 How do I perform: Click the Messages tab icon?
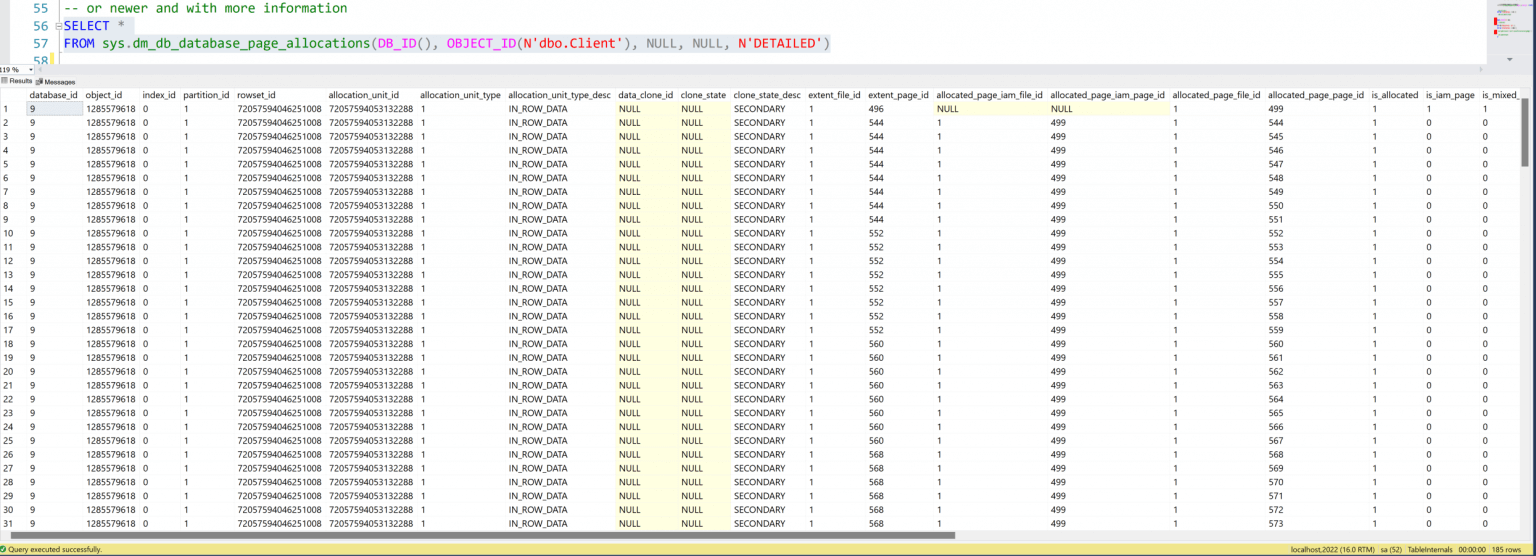40,81
